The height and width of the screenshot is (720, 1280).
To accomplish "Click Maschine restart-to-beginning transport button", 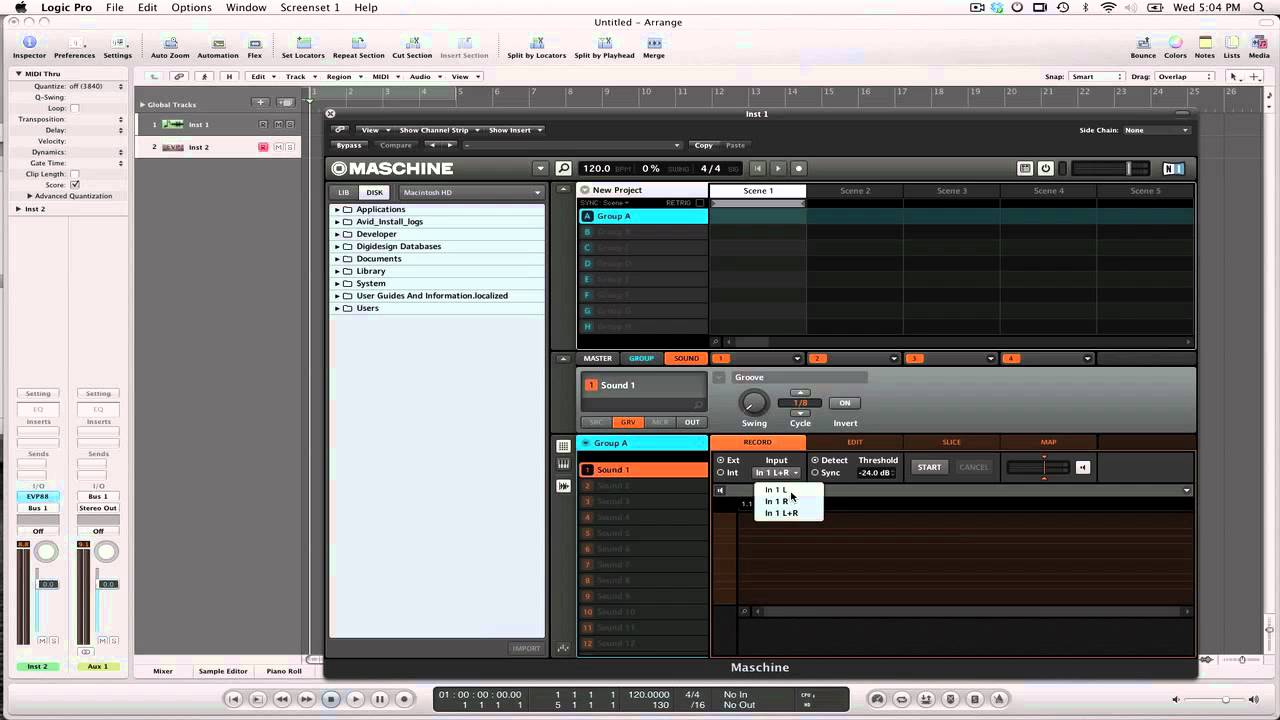I will (x=758, y=169).
